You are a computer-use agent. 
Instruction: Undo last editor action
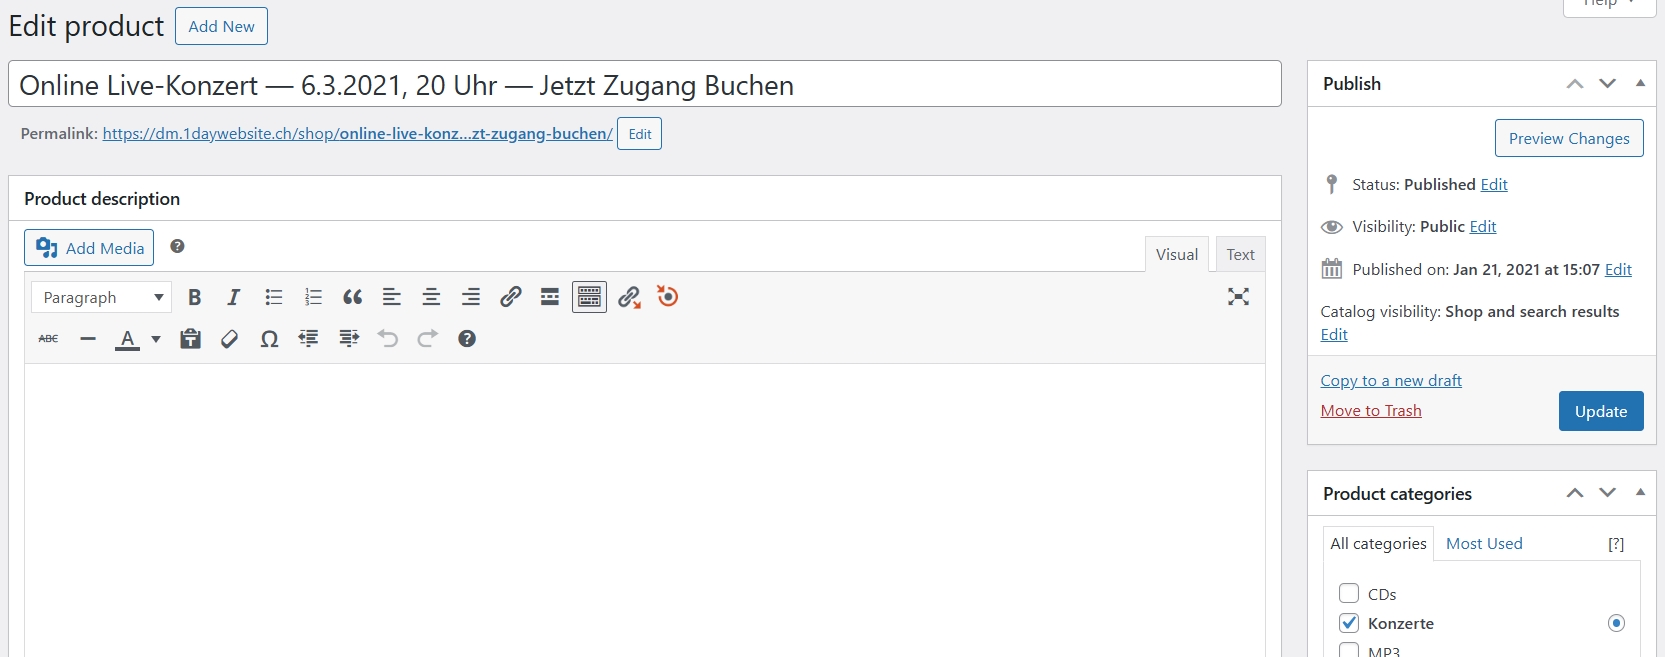388,339
